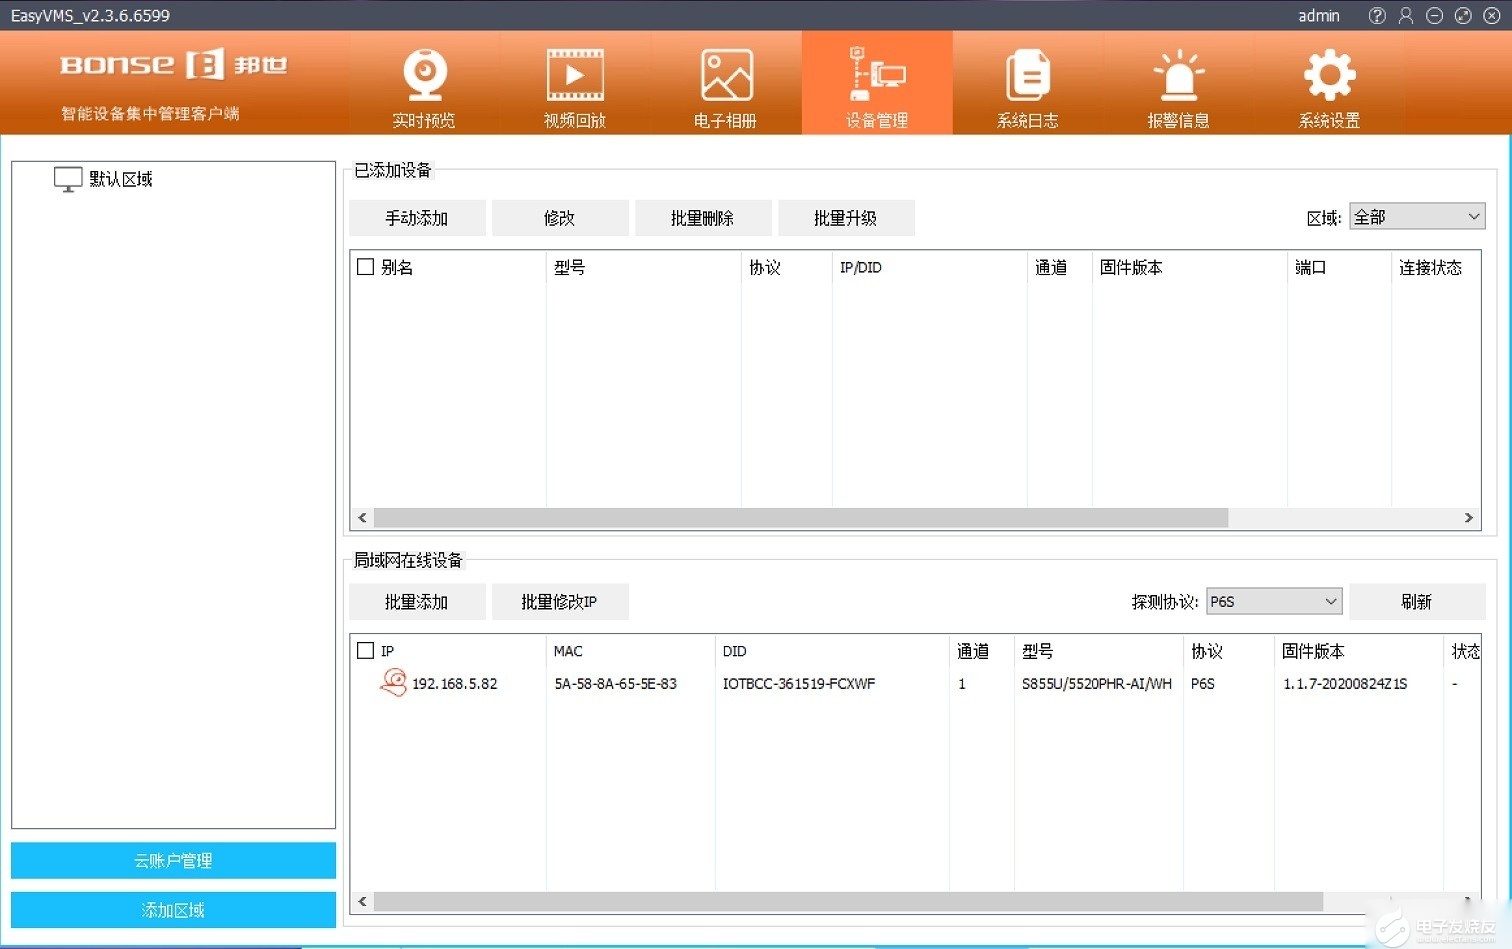Open the 报警信息 alarm siren icon
This screenshot has width=1512, height=949.
click(1179, 75)
